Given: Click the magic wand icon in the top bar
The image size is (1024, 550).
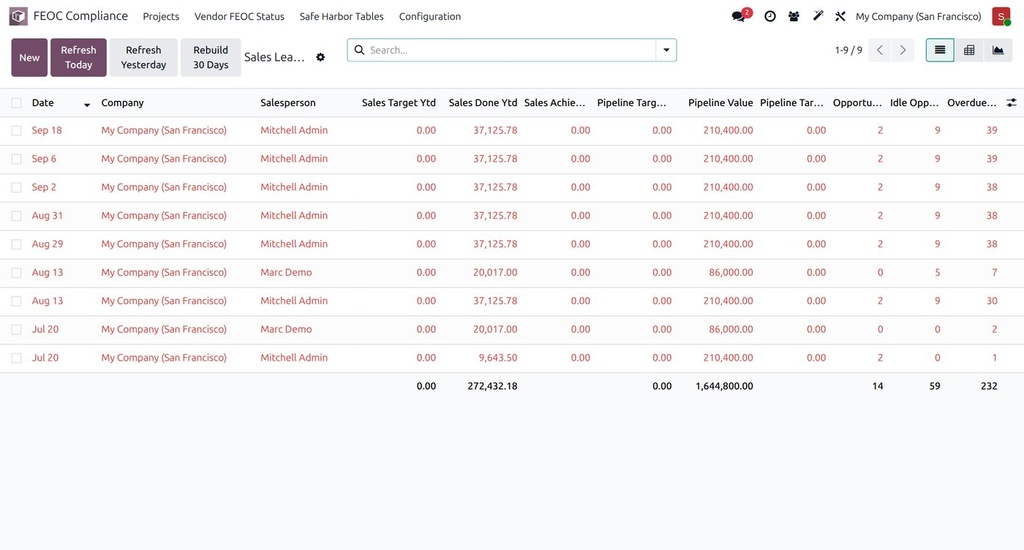Looking at the screenshot, I should pyautogui.click(x=818, y=16).
